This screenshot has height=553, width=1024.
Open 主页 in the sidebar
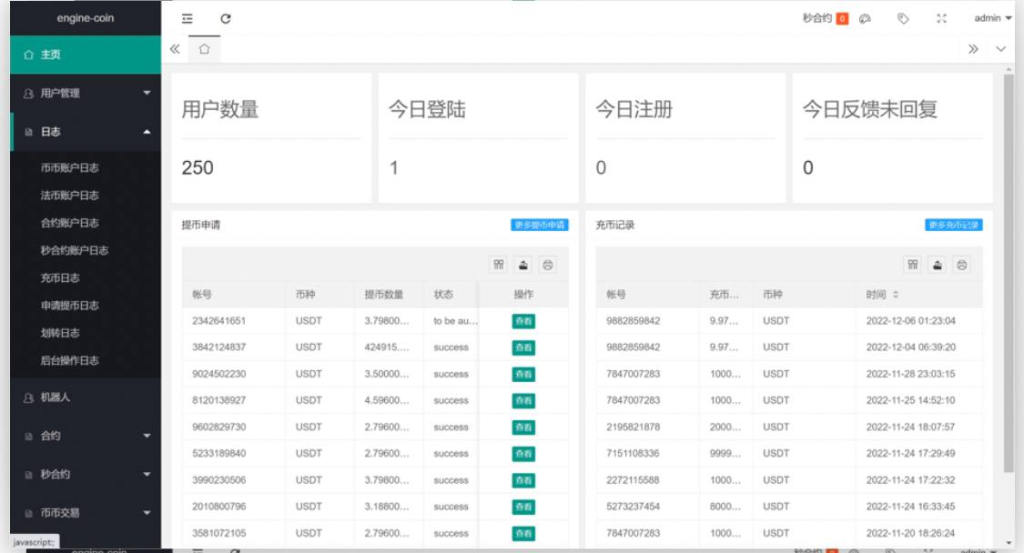coord(86,55)
